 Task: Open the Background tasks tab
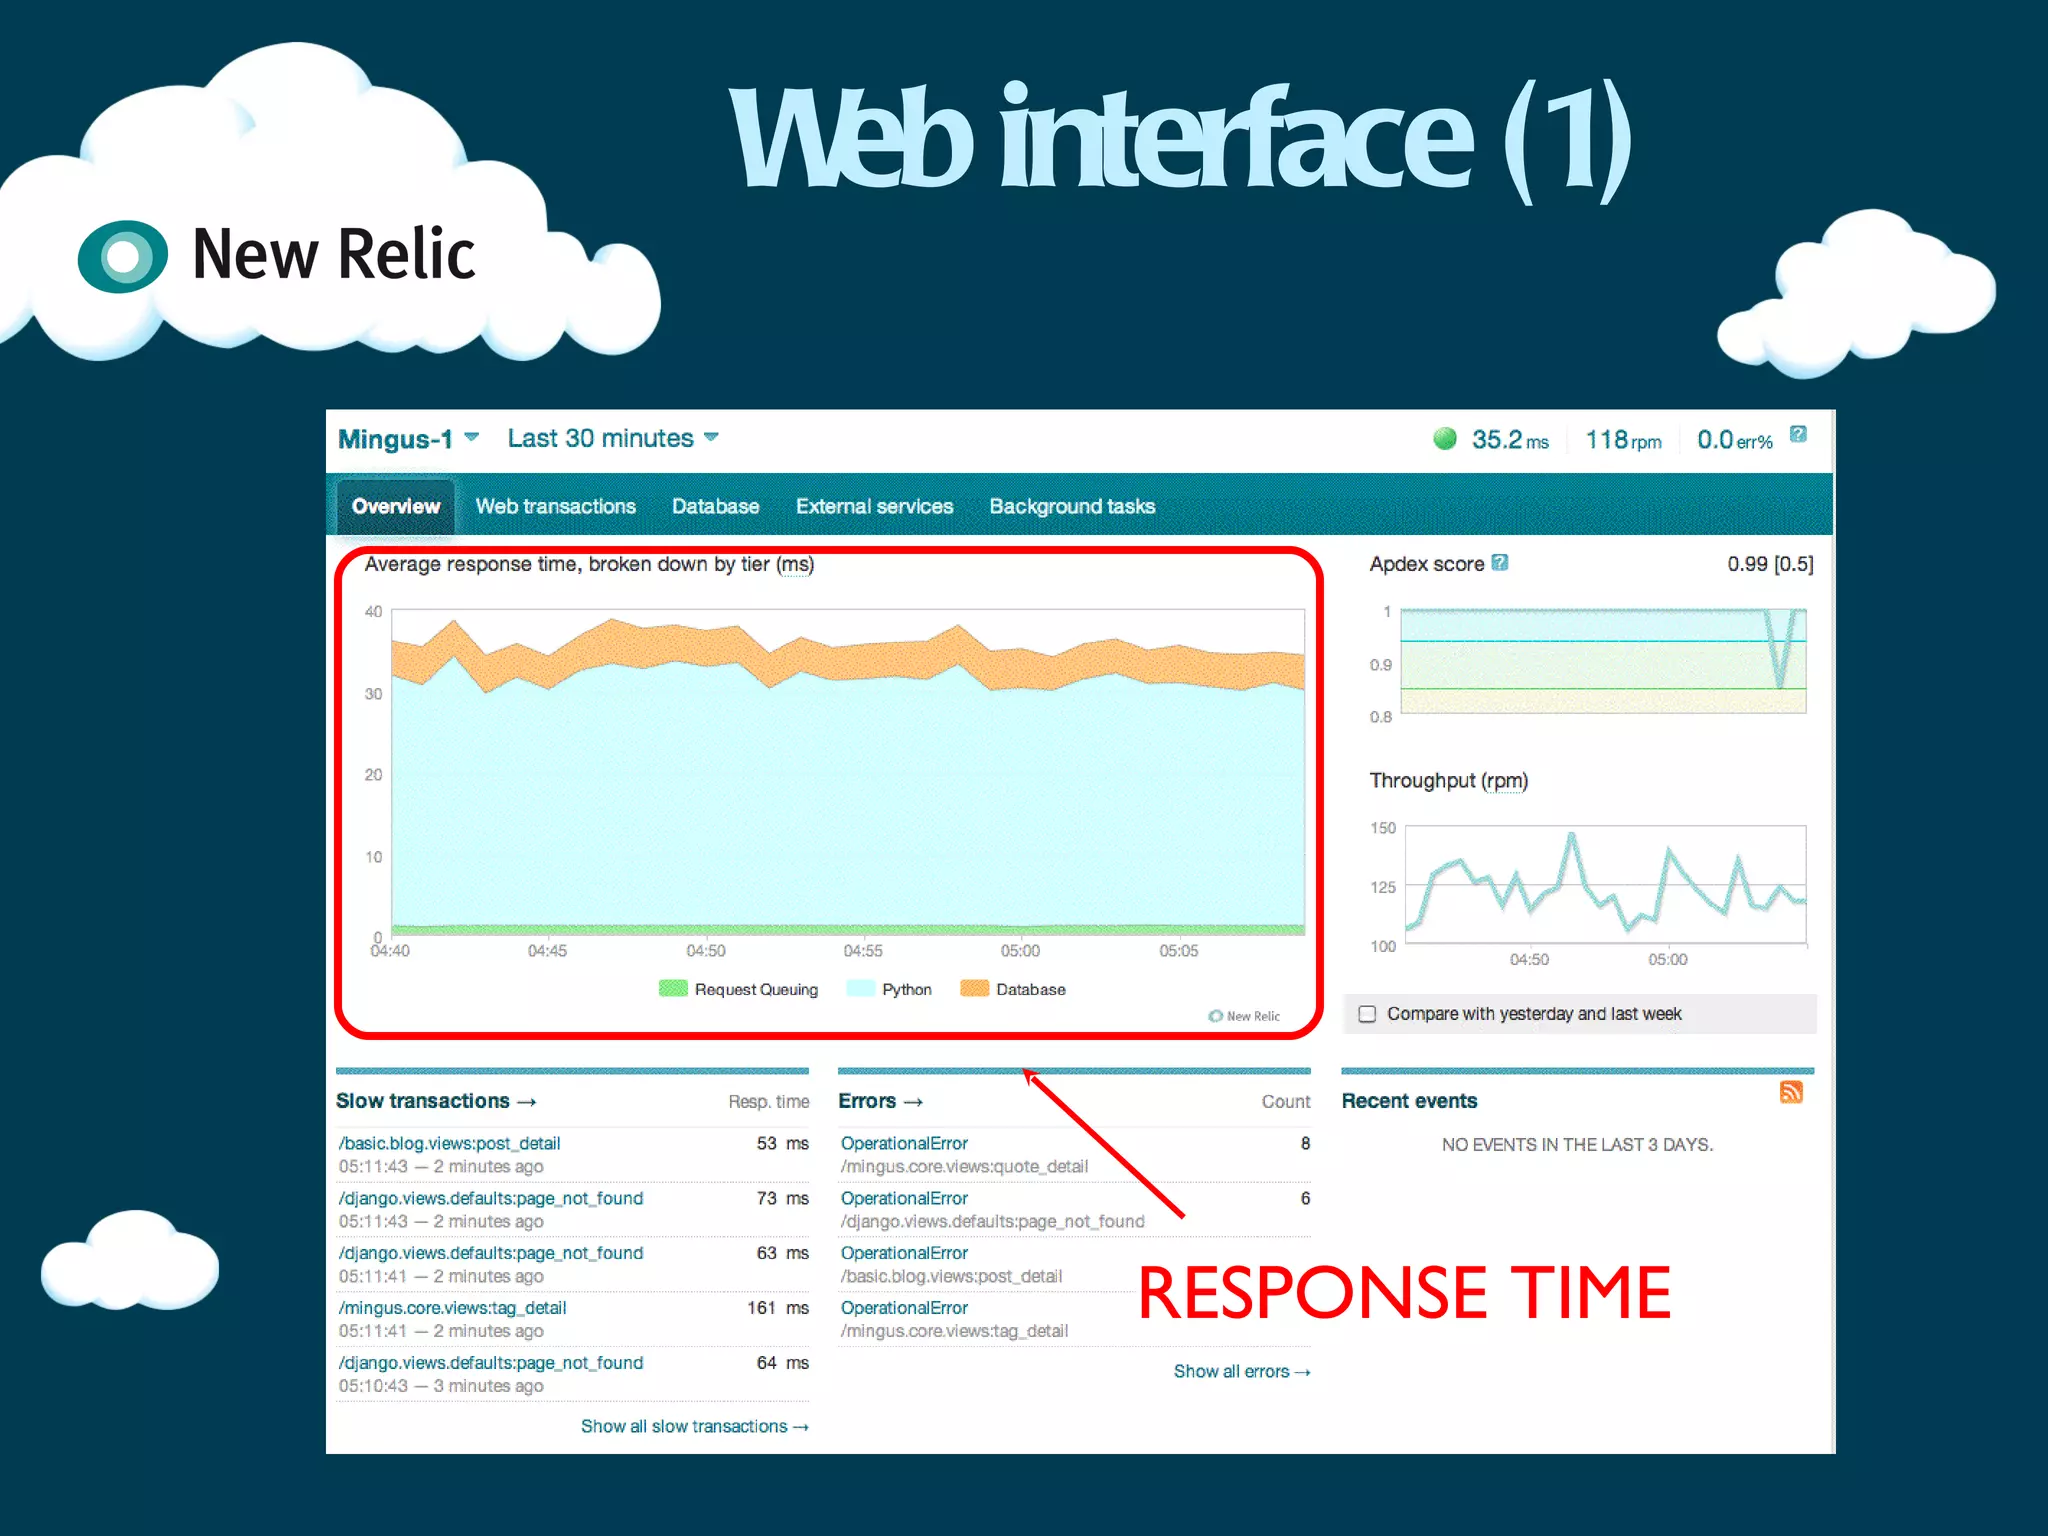tap(1072, 506)
